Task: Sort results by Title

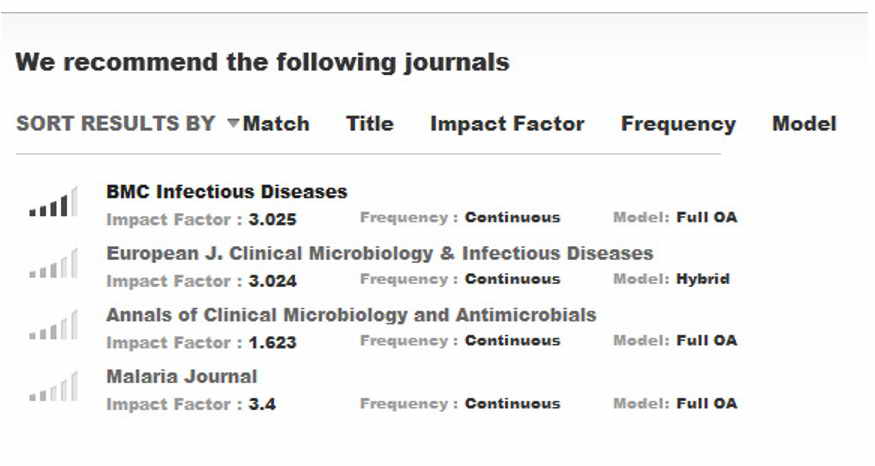Action: (x=369, y=123)
